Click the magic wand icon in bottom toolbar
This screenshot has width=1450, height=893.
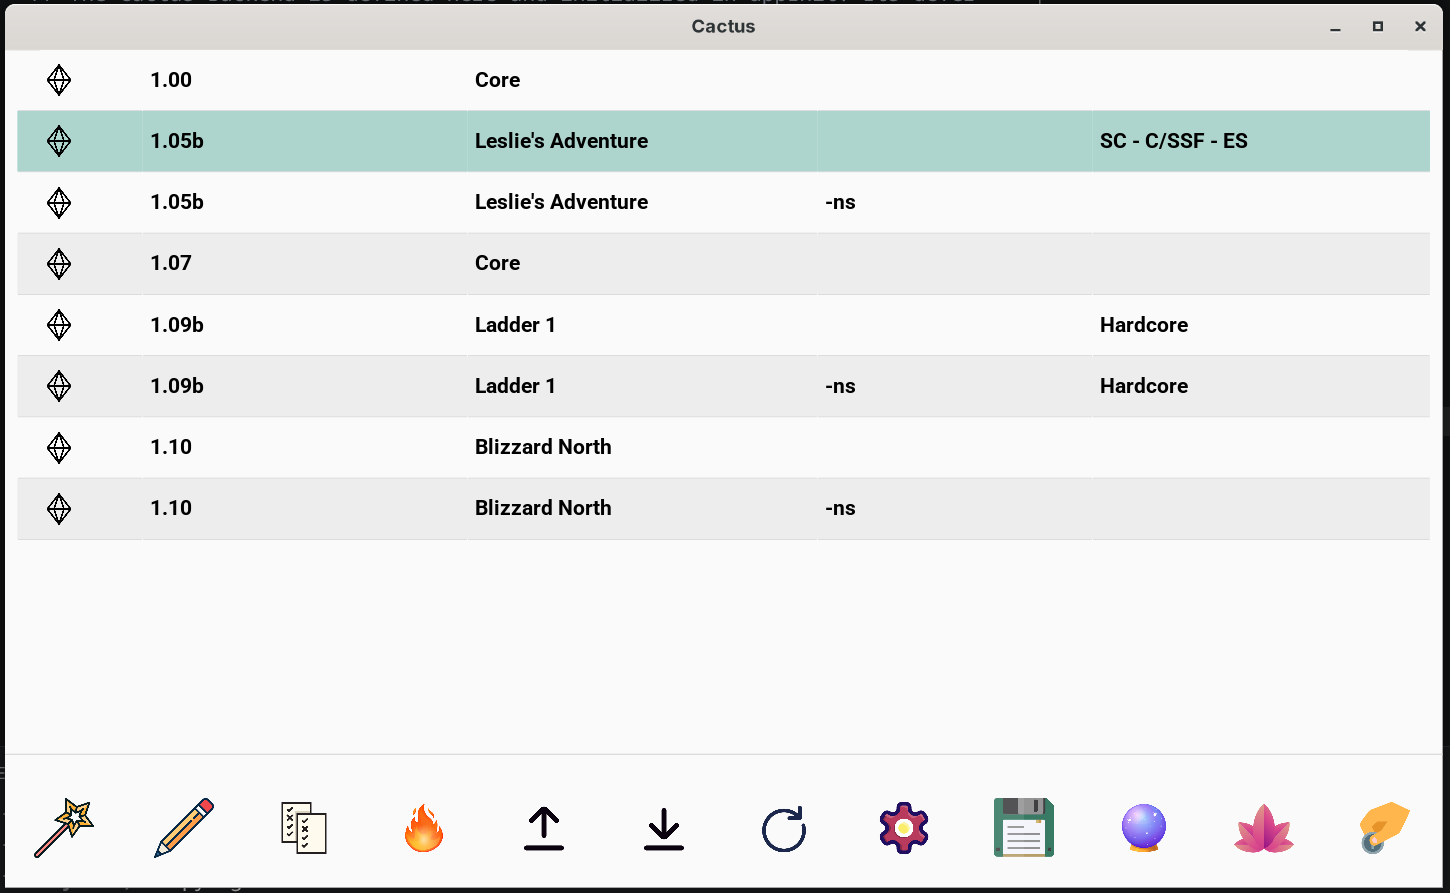pos(64,828)
